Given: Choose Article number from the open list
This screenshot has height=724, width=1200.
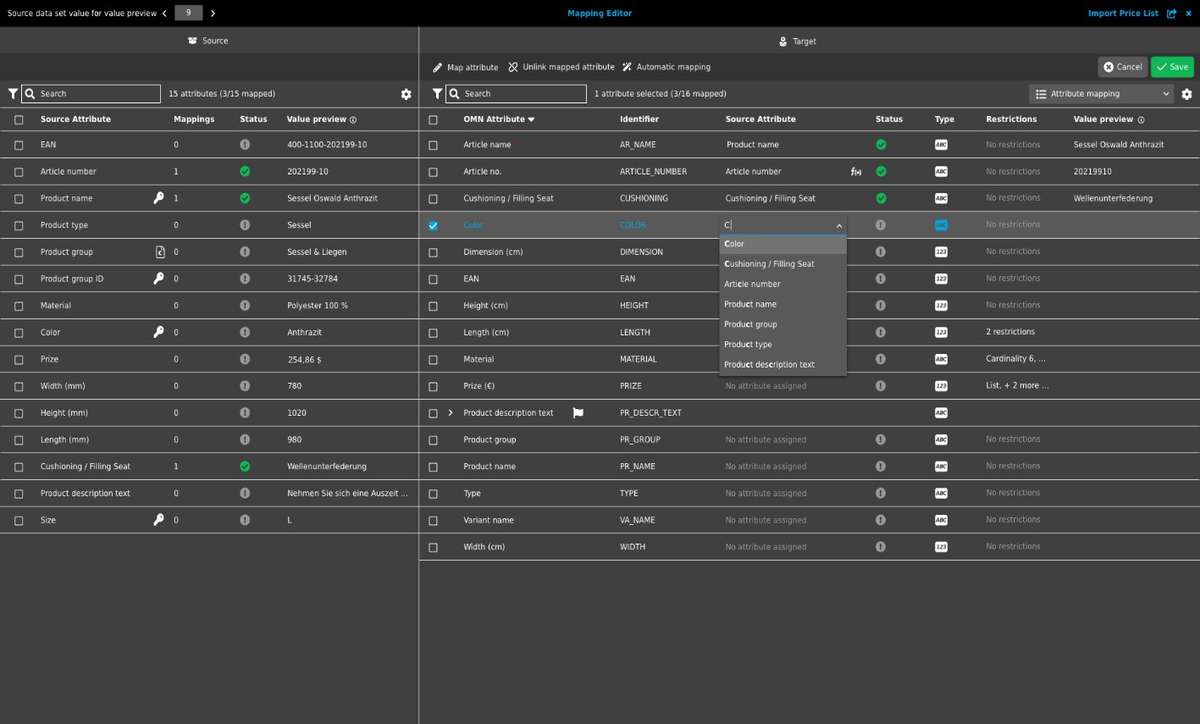Looking at the screenshot, I should pyautogui.click(x=750, y=284).
